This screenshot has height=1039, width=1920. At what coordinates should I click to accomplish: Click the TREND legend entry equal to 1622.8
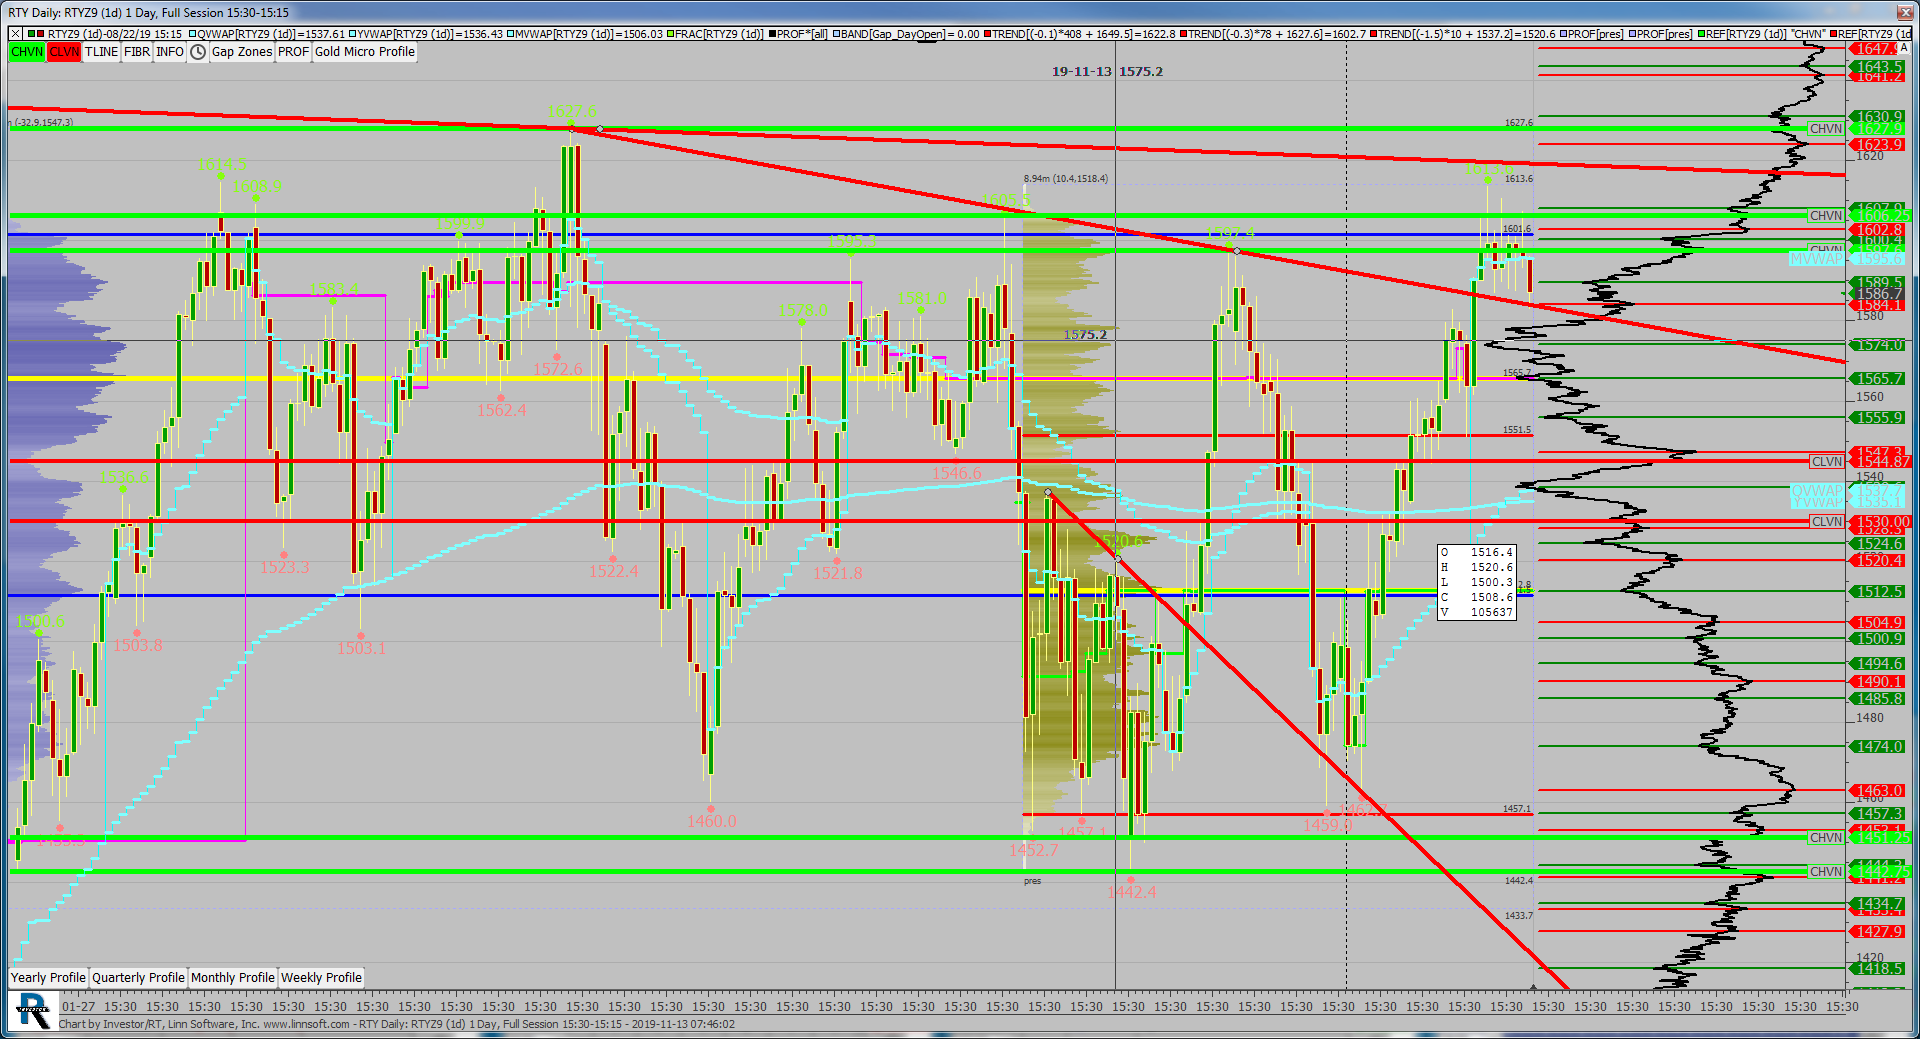pos(1080,34)
